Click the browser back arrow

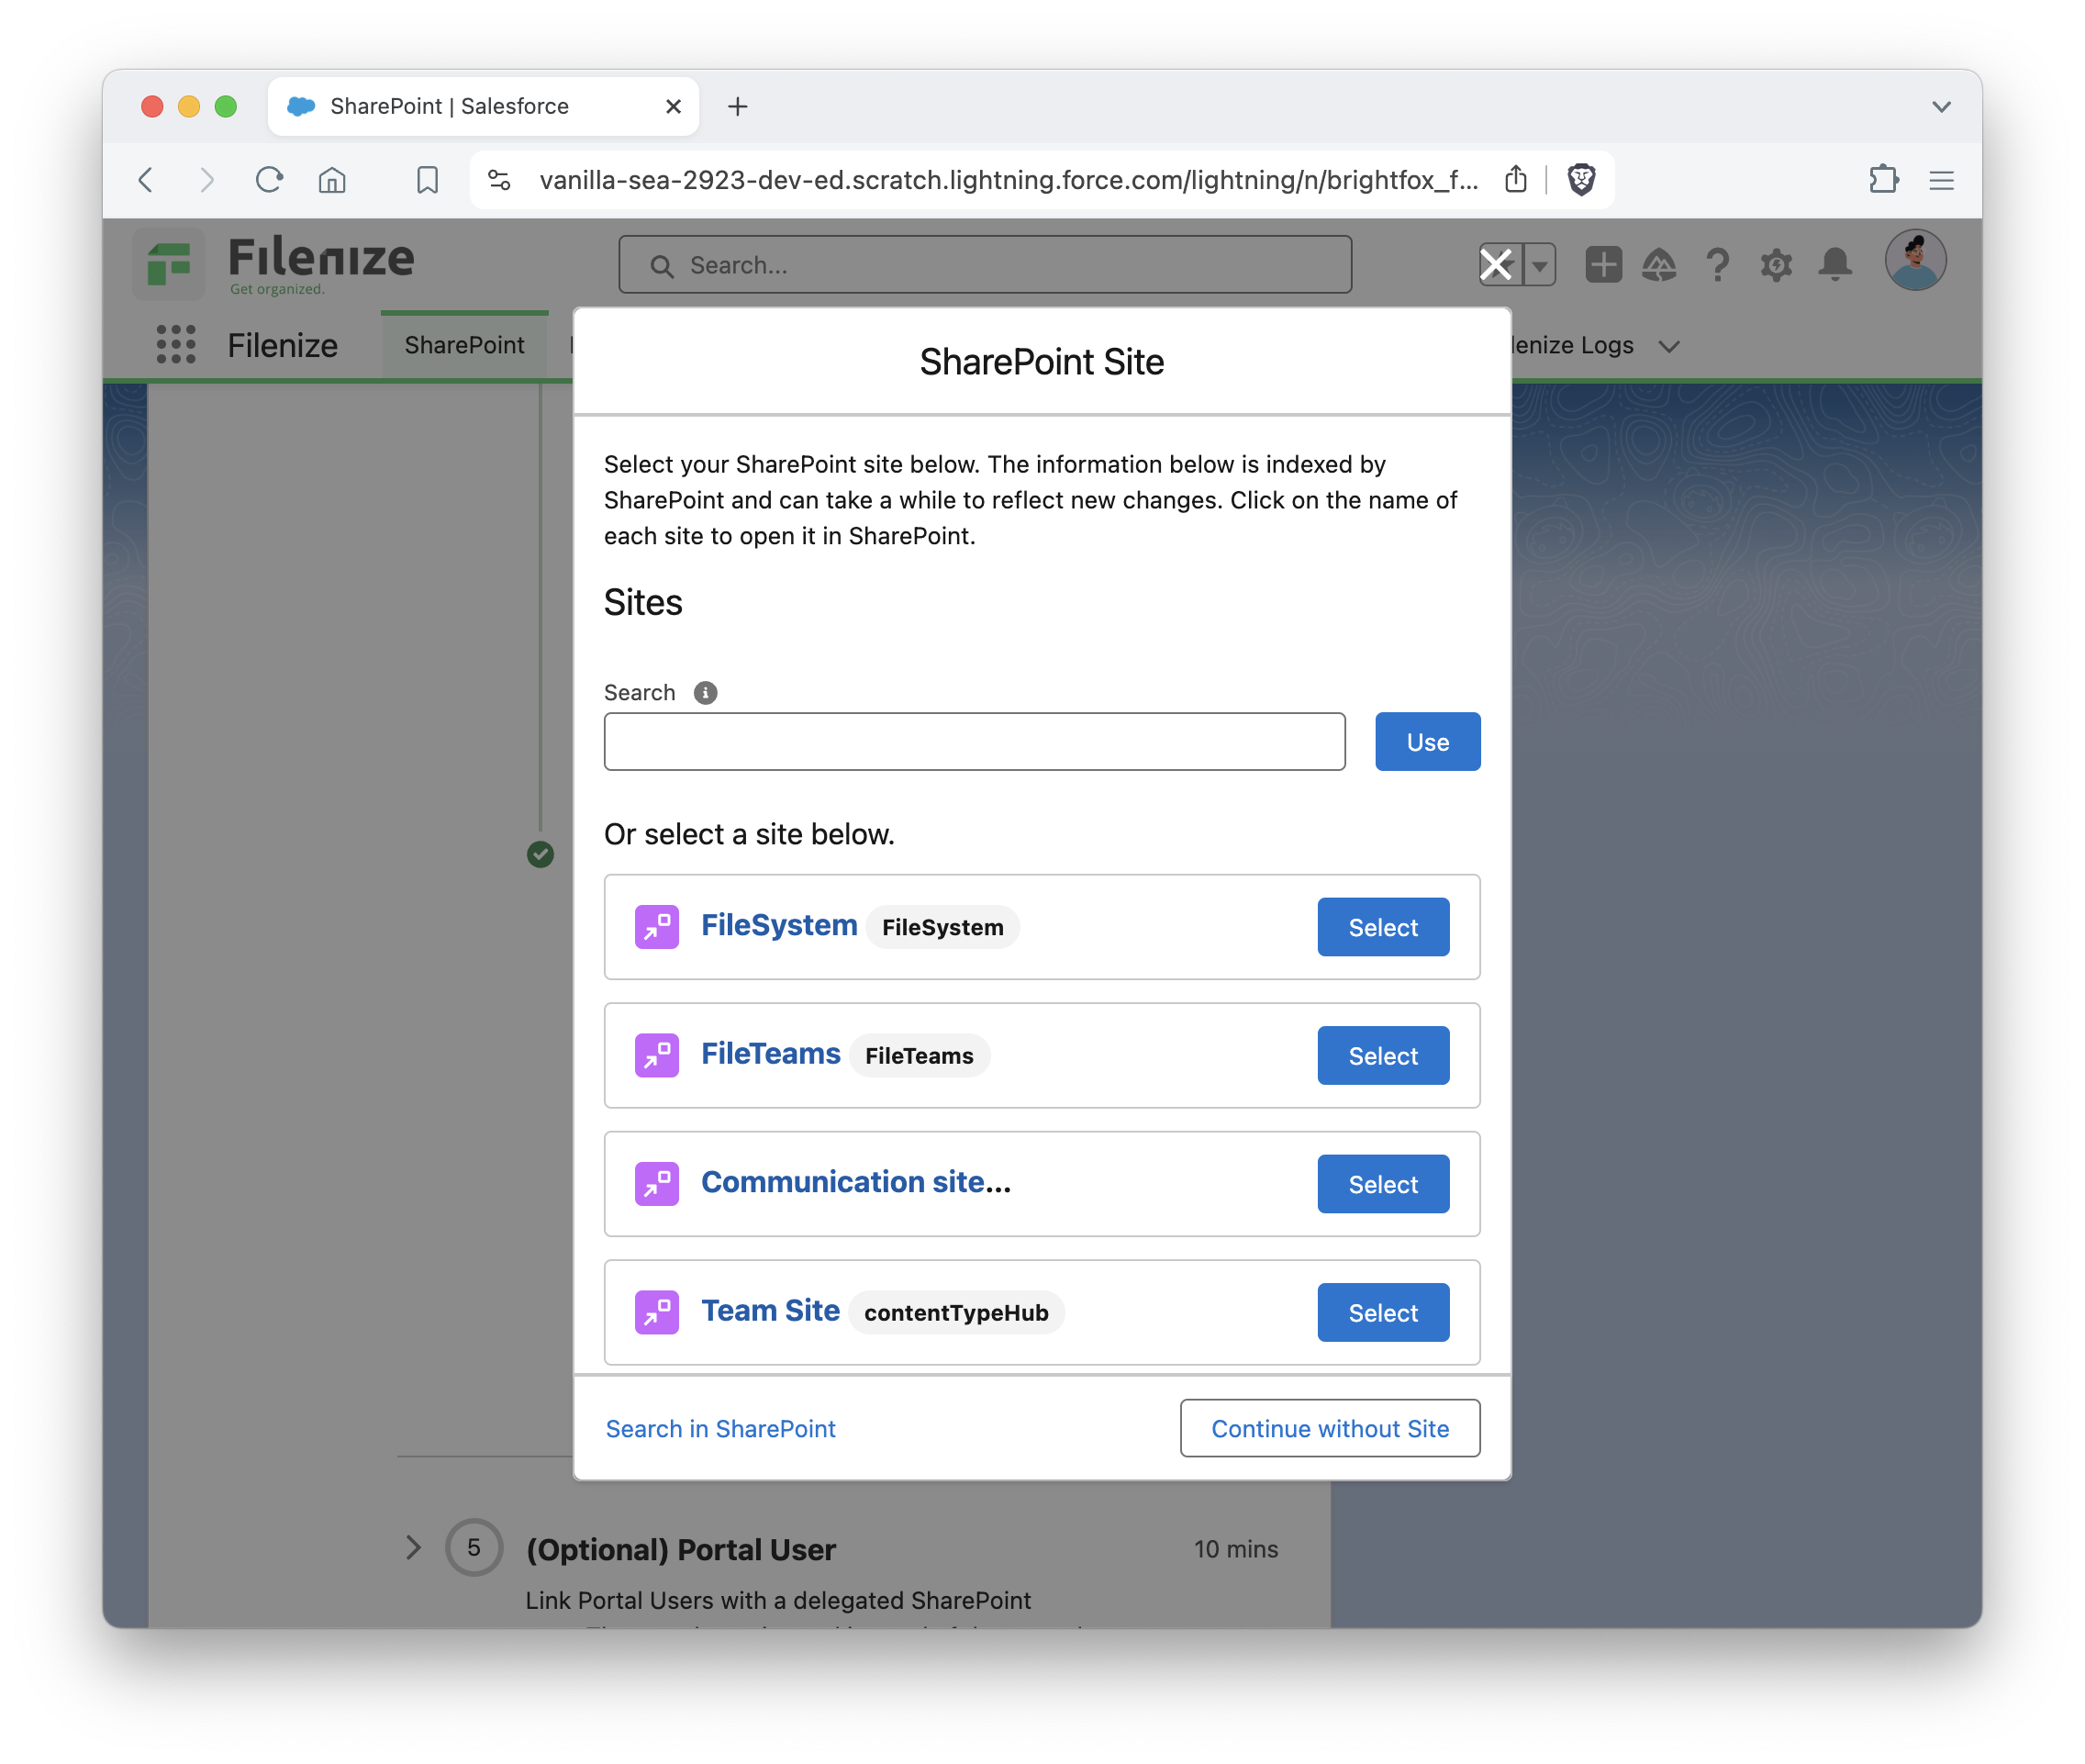point(146,180)
